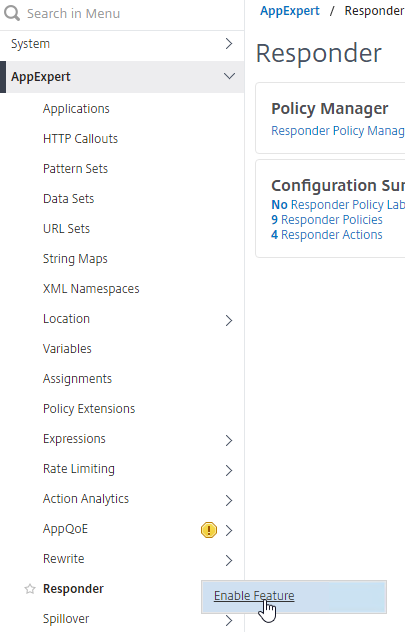Viewport: 405px width, 632px height.
Task: Select XML Namespaces menu item
Action: click(x=91, y=289)
